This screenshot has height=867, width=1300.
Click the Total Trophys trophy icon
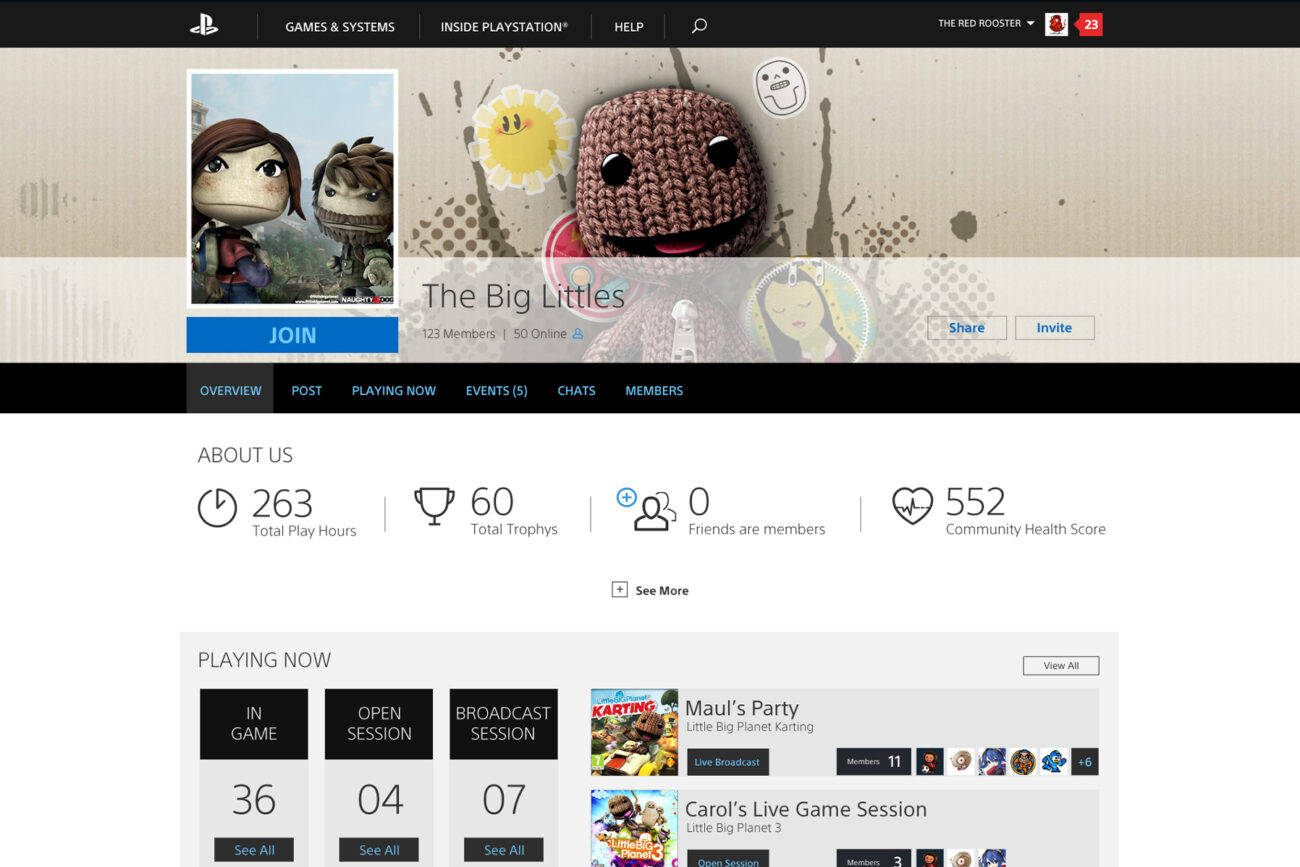click(434, 507)
